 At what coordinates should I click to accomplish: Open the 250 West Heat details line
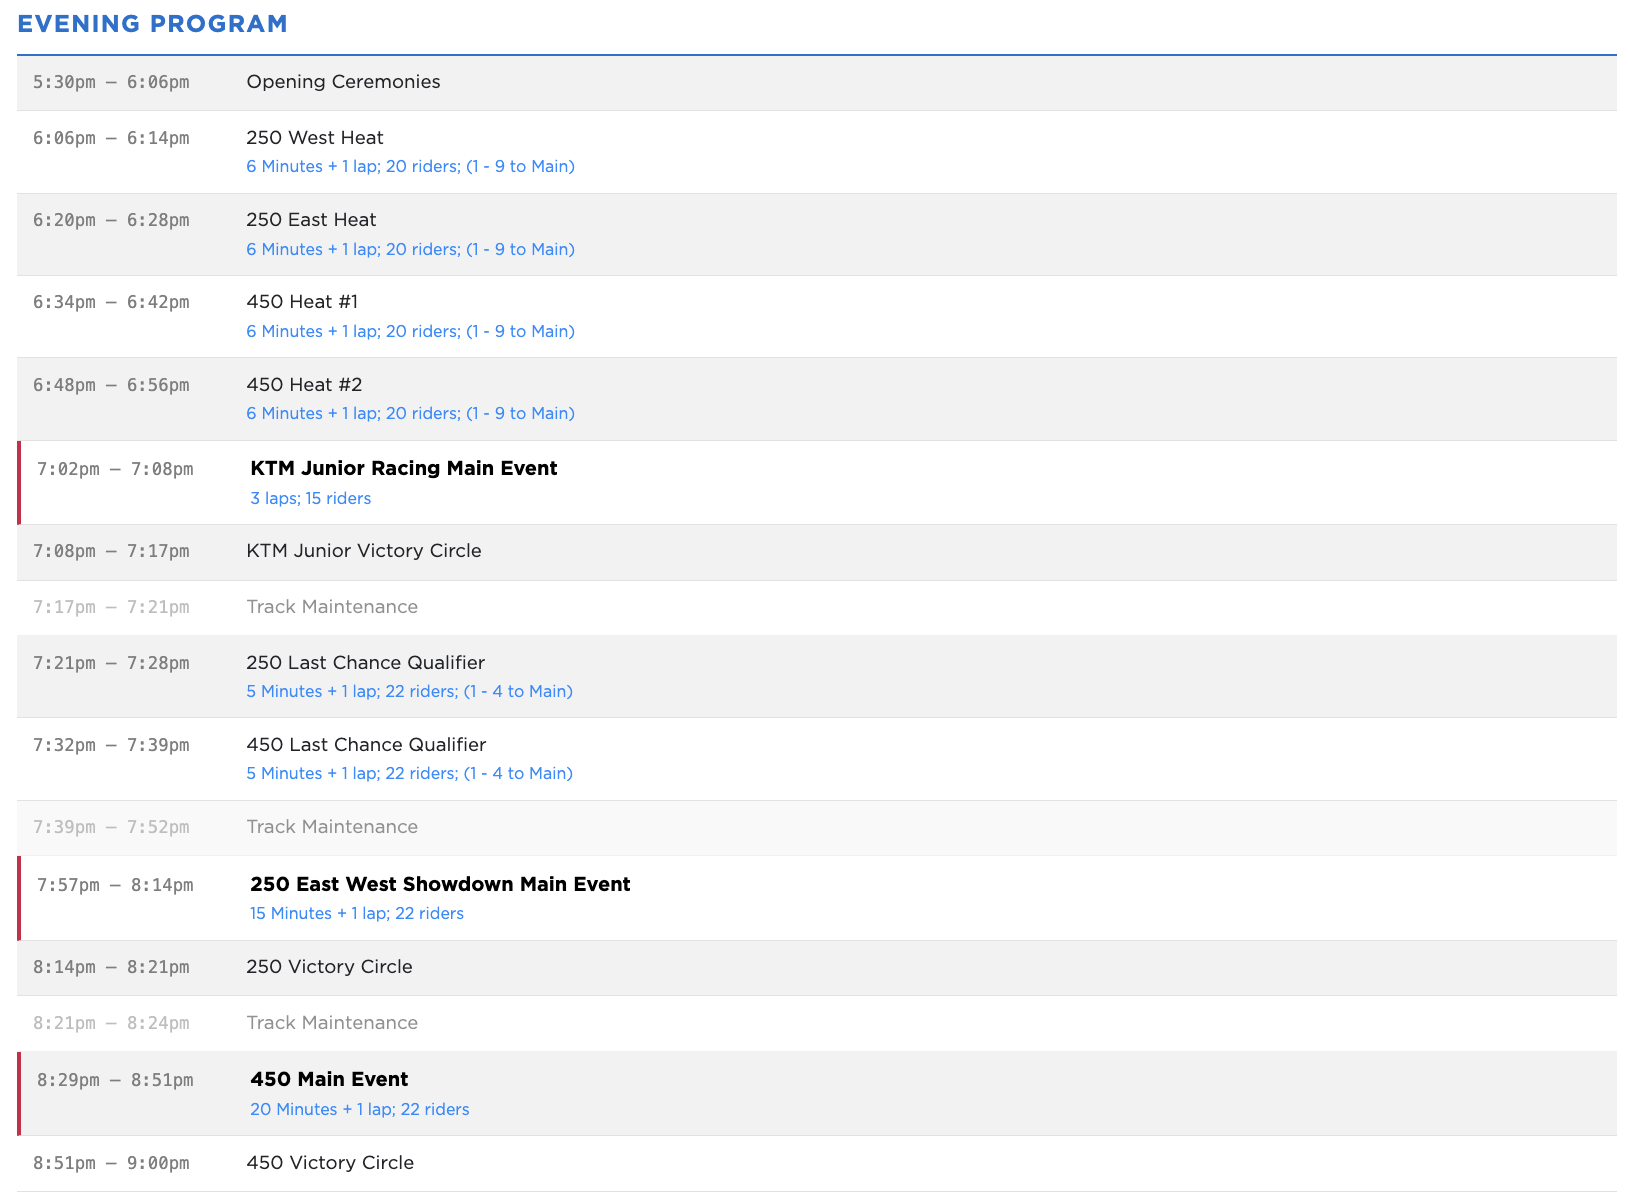410,167
